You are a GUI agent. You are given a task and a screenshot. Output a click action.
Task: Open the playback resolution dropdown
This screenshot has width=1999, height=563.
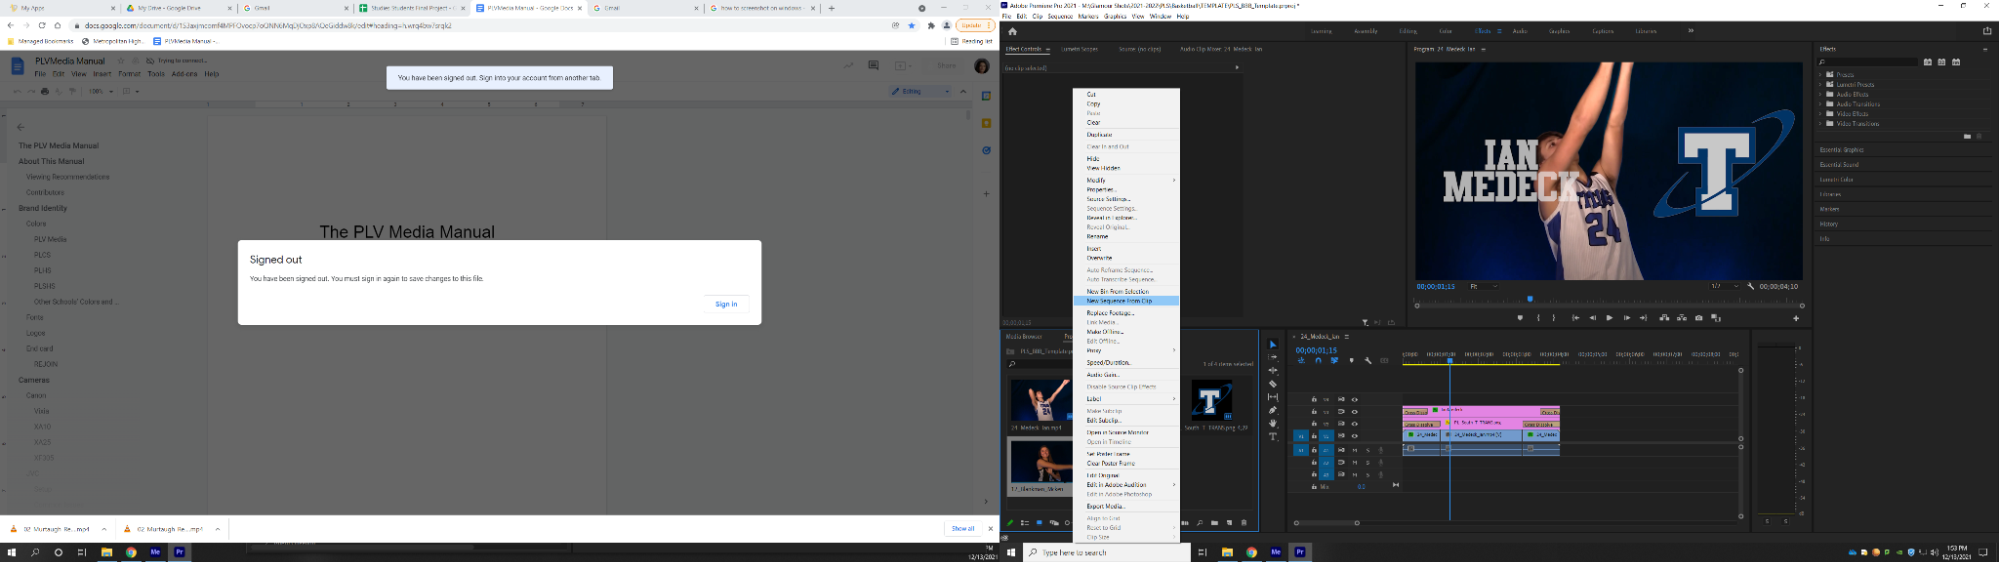1725,287
